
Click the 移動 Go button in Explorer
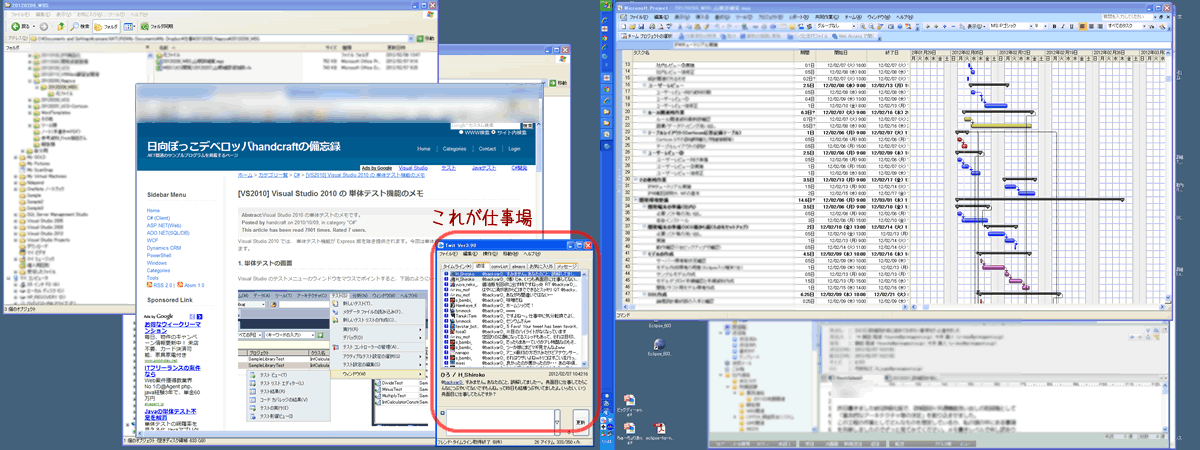pyautogui.click(x=425, y=39)
